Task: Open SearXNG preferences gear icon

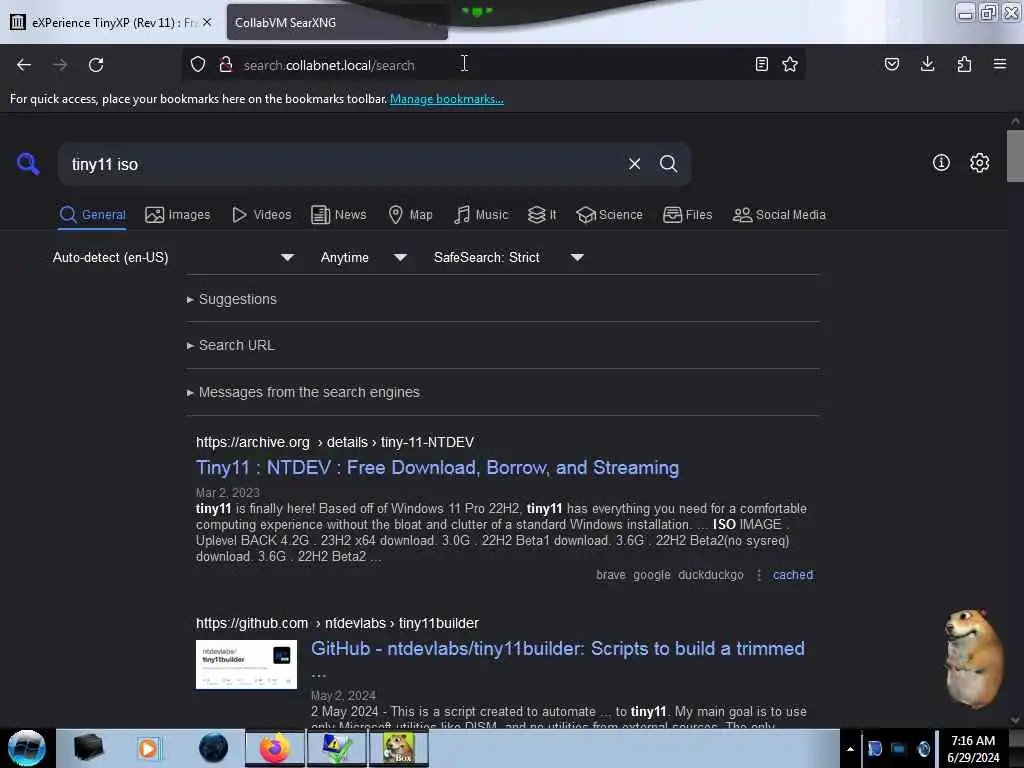Action: (x=980, y=163)
